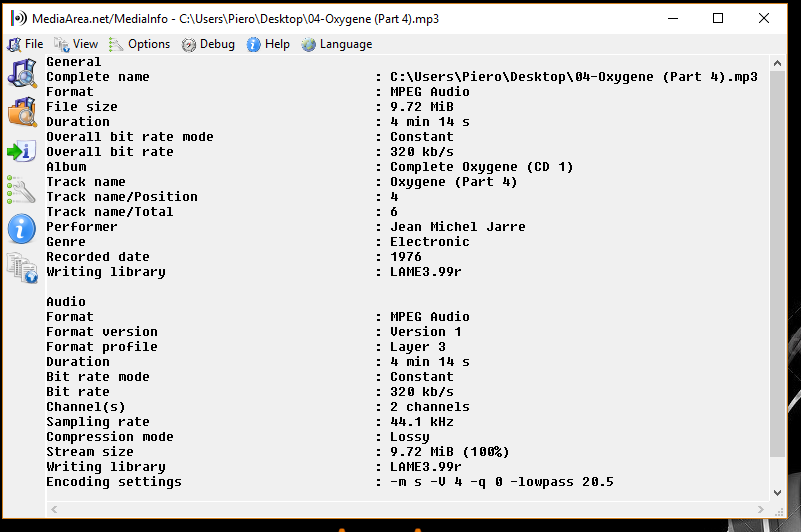Click 'Track name/Position' label
The image size is (801, 532).
point(122,197)
